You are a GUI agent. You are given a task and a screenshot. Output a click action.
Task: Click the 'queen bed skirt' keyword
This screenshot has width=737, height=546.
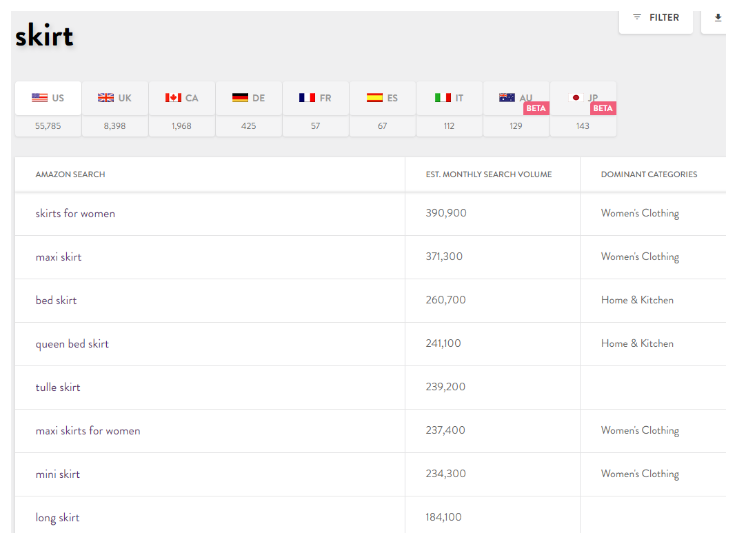[72, 344]
